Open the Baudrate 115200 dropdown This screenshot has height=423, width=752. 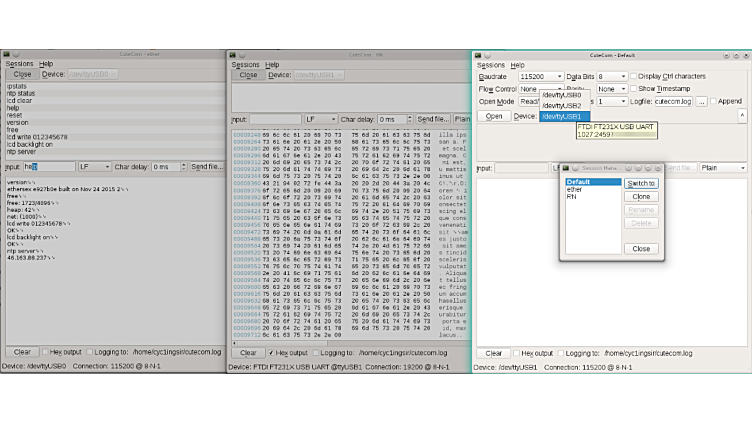pos(540,76)
